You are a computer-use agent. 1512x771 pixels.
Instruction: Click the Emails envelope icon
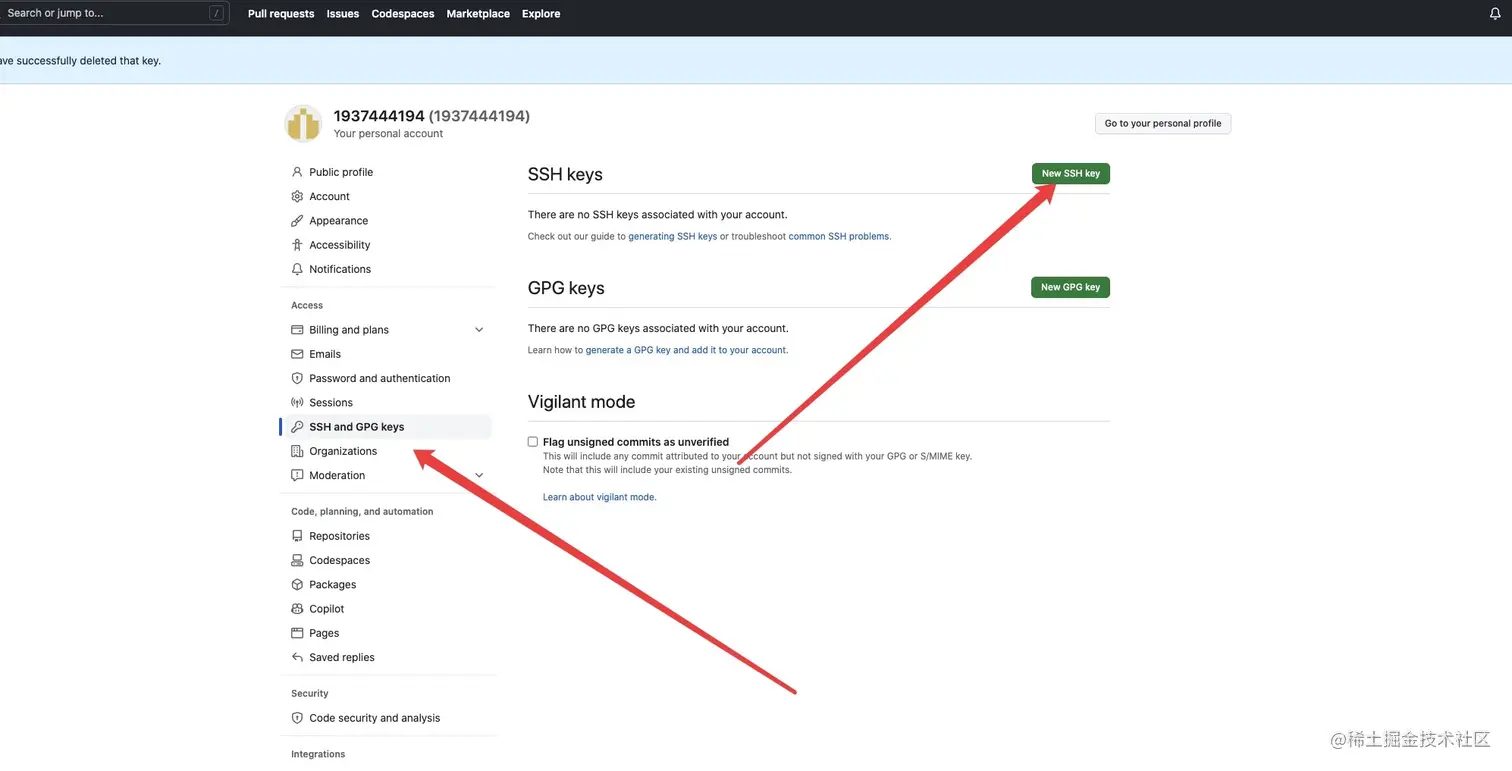(x=297, y=354)
